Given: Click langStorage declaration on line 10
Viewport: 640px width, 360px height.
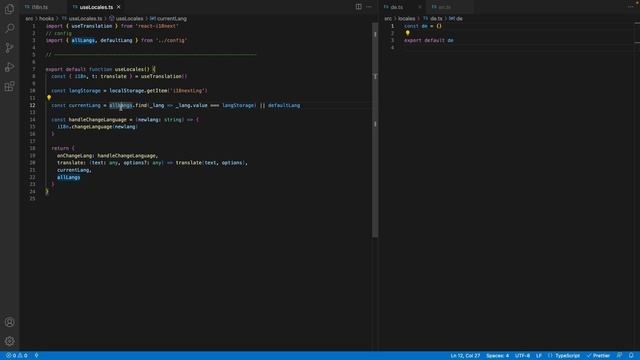Looking at the screenshot, I should (84, 91).
